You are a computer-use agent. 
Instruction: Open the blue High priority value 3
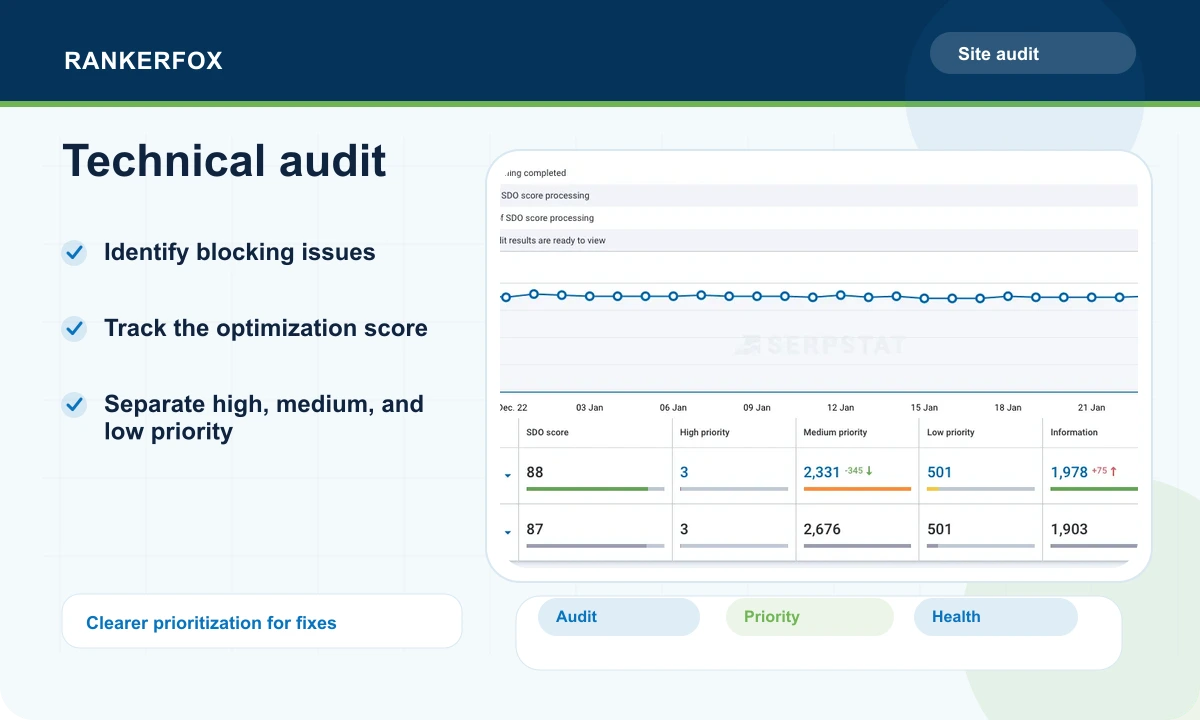coord(684,472)
